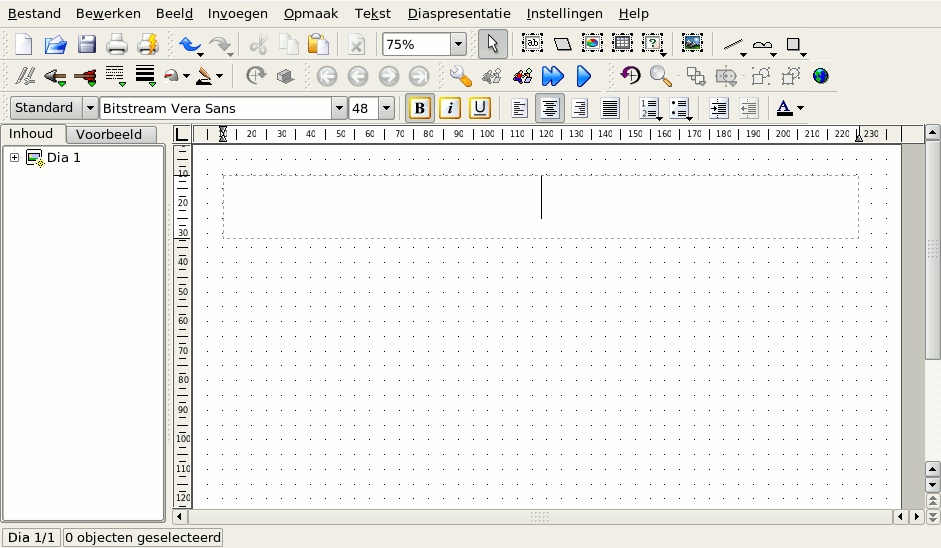
Task: Toggle bold text formatting
Action: coord(420,108)
